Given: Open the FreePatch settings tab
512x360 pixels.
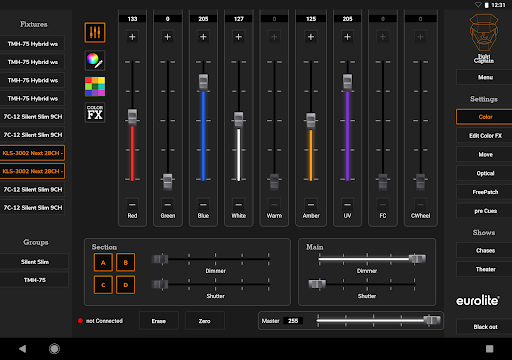Looking at the screenshot, I should 485,192.
